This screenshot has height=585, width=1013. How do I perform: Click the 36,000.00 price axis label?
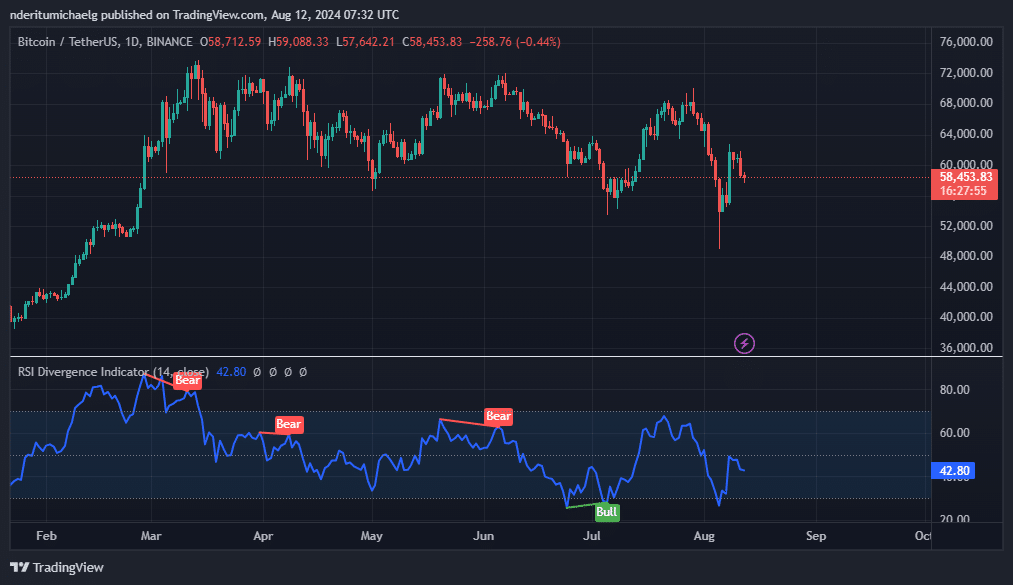[966, 347]
